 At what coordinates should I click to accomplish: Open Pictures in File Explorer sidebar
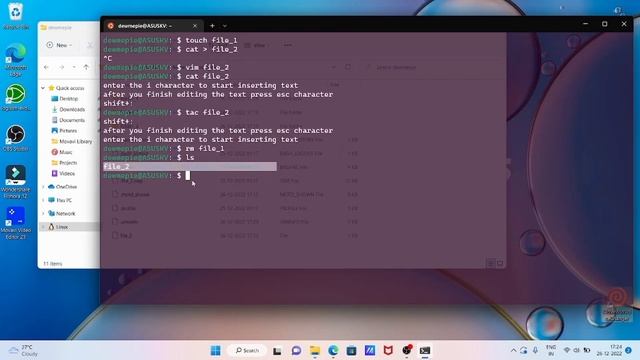point(64,131)
